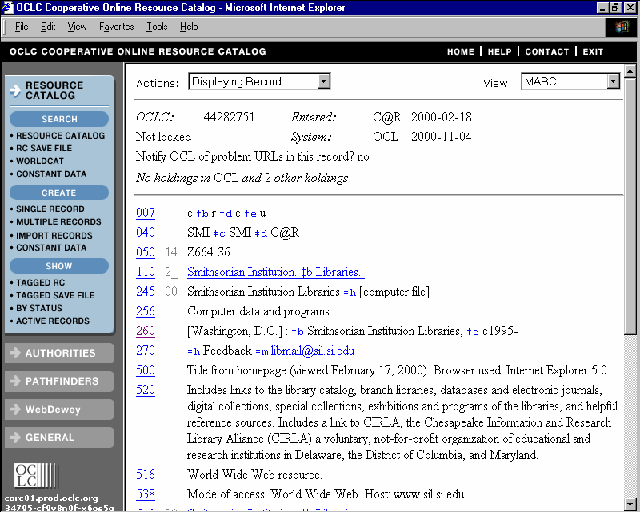640x512 pixels.
Task: Click the Authorities arrow icon
Action: tap(15, 353)
